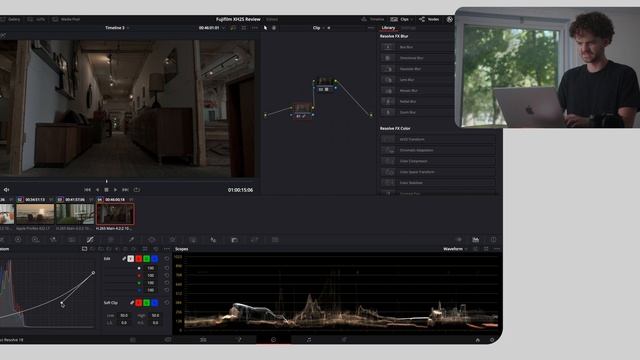Select the Gaussian Blur effect
Screen dimensions: 640x360
tap(416, 69)
